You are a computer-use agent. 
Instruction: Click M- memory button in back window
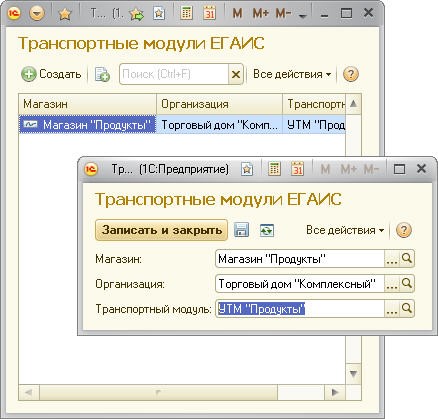pyautogui.click(x=283, y=14)
